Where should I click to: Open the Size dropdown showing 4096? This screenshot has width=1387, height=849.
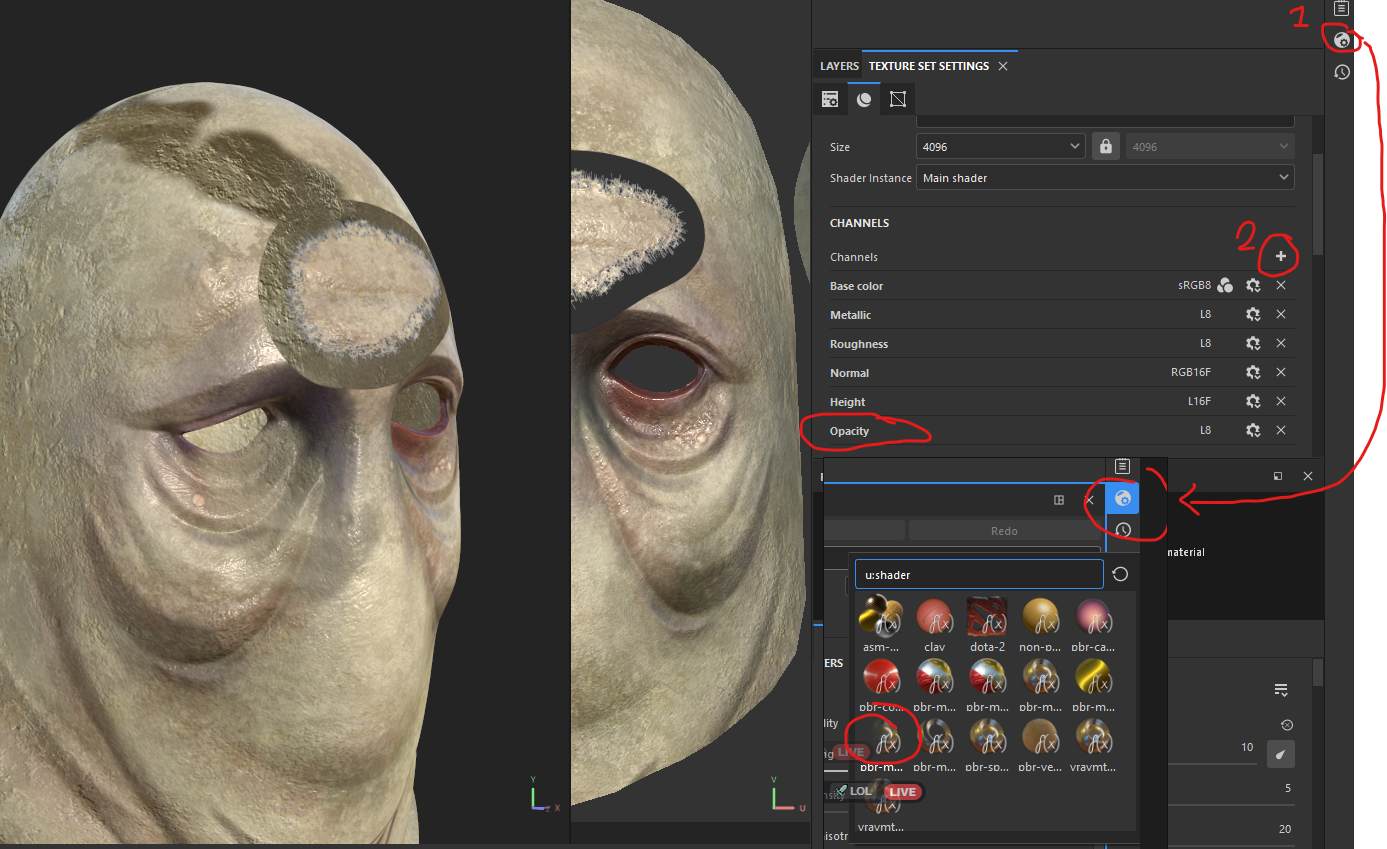1000,145
